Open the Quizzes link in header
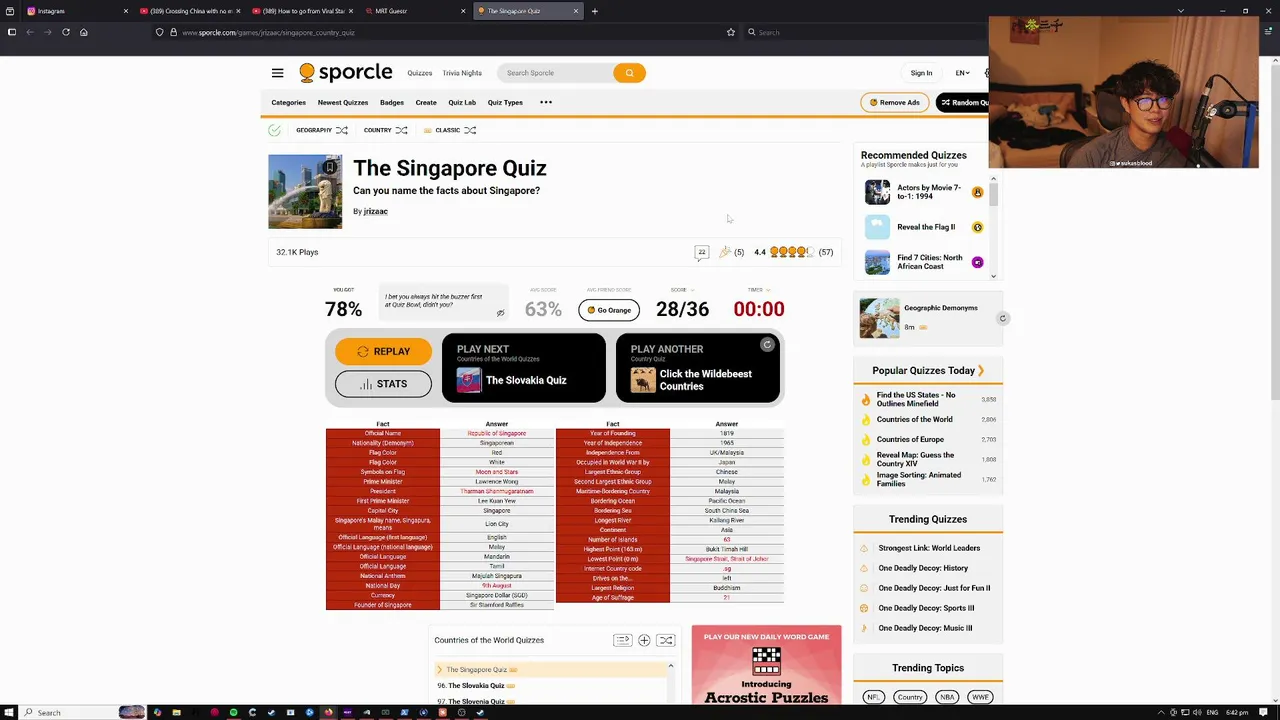Screen dimensions: 1280x720 click(x=420, y=73)
